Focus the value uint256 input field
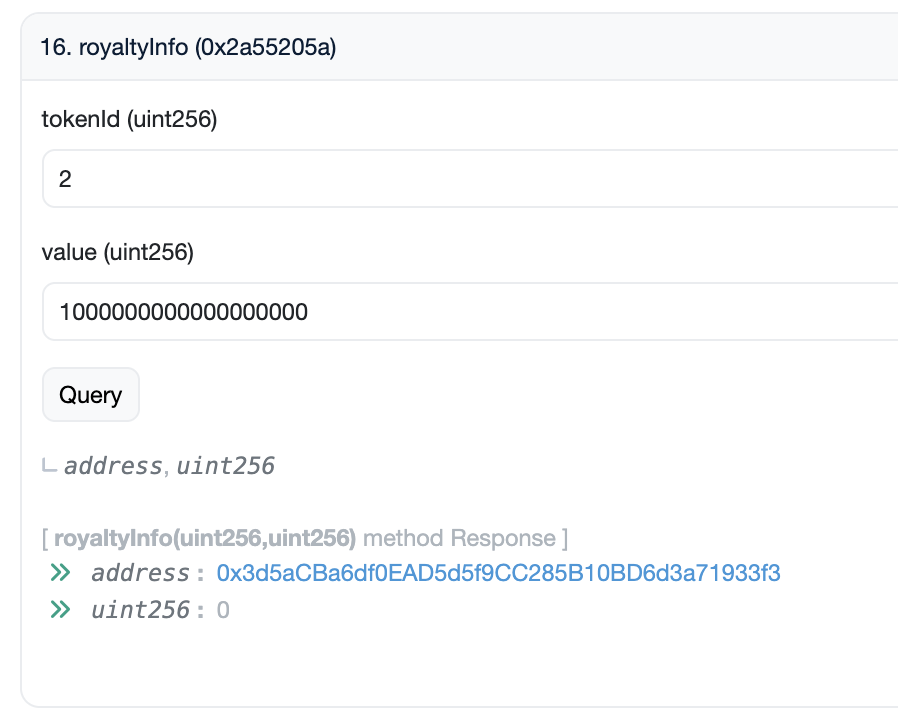This screenshot has width=898, height=724. [470, 312]
